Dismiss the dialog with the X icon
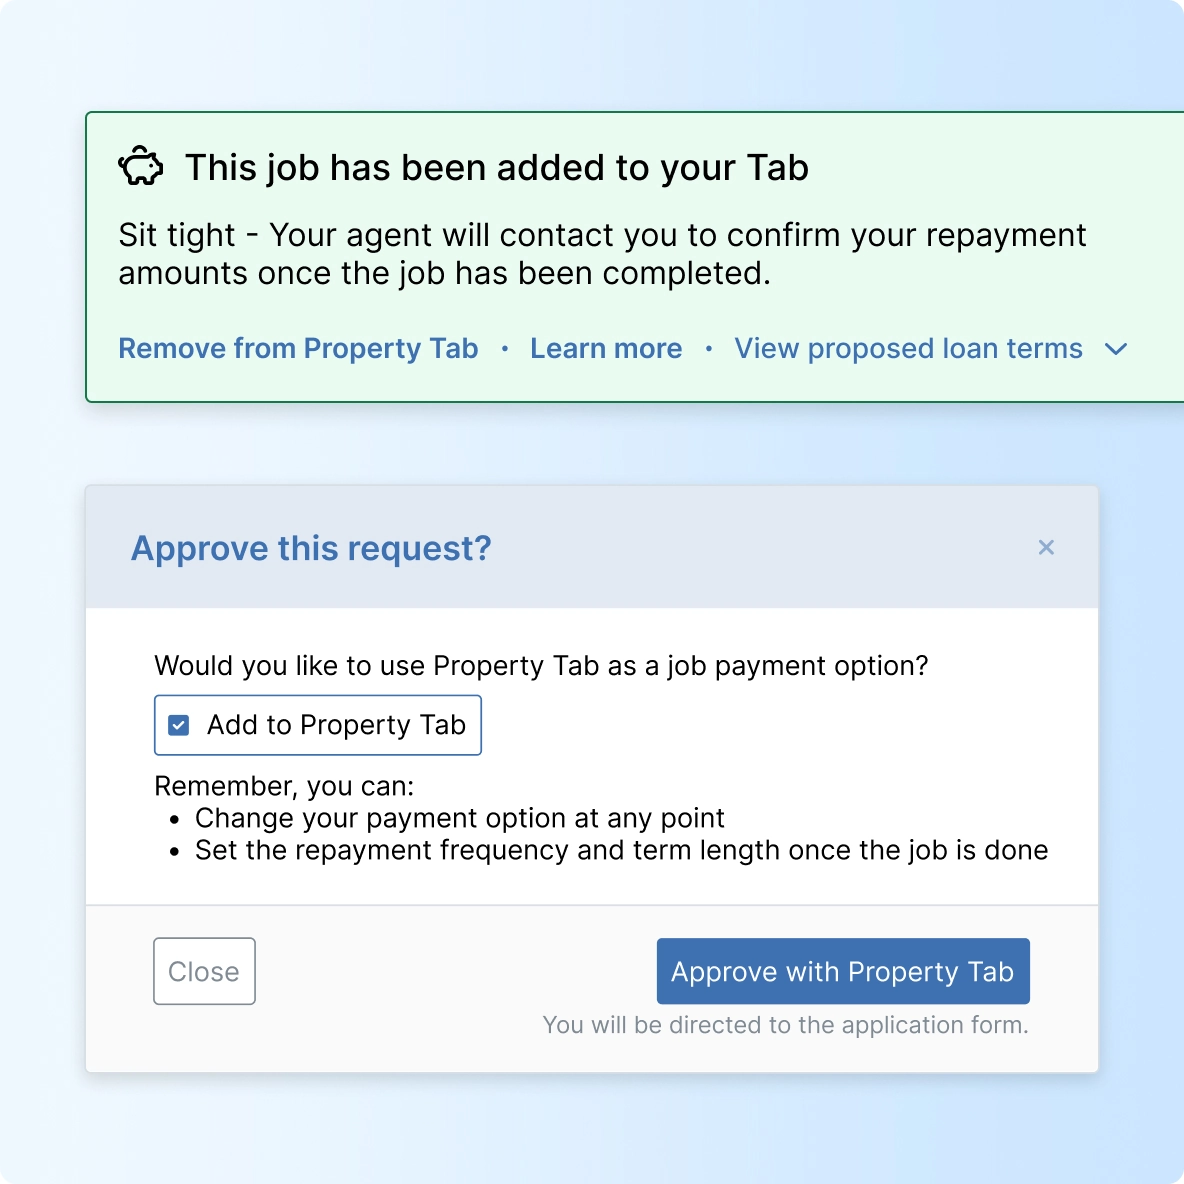This screenshot has width=1184, height=1184. [x=1046, y=547]
